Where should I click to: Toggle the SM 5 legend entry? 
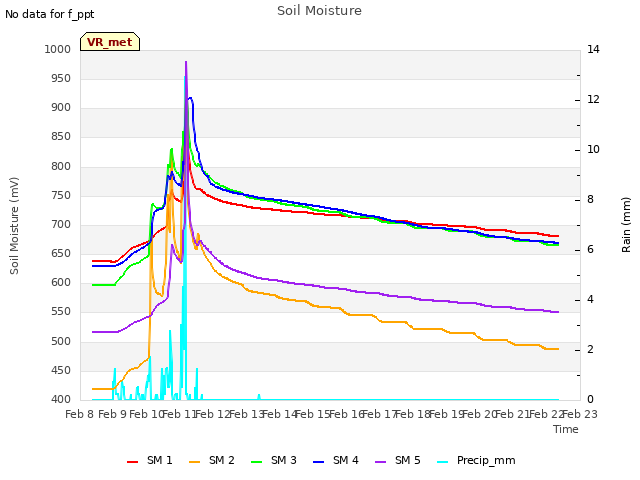click(398, 460)
